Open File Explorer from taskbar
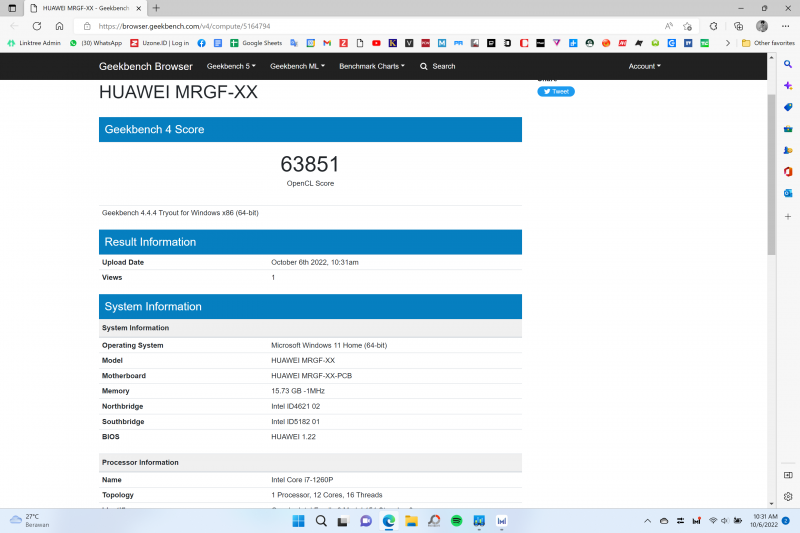This screenshot has width=800, height=533. pos(411,521)
